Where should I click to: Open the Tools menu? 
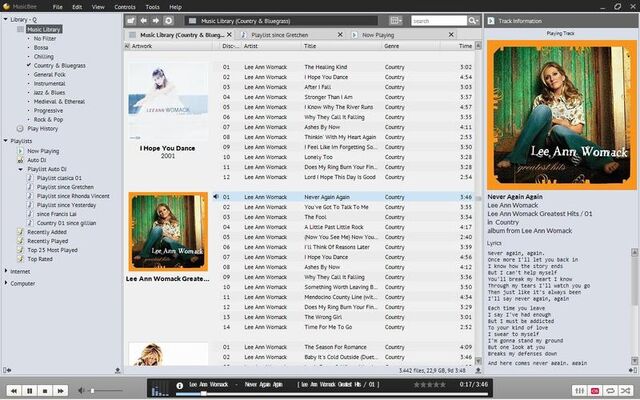(153, 7)
